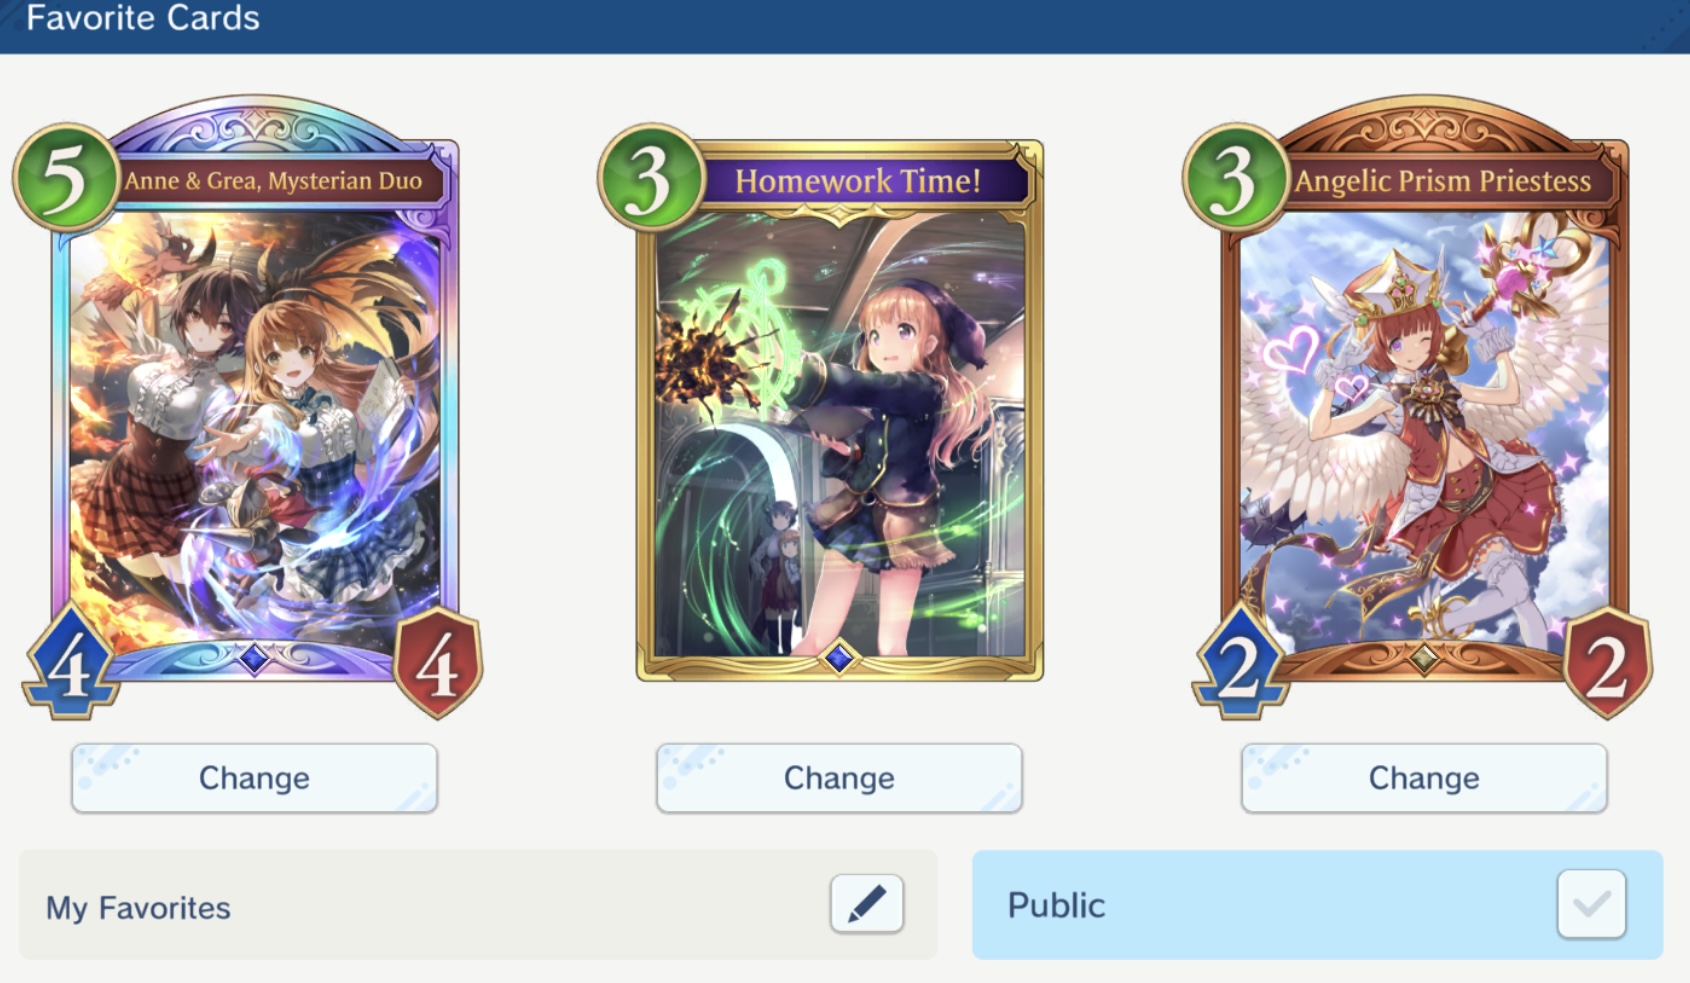The image size is (1690, 983).
Task: Click the red defense 4 shield on Anne & Grea
Action: coord(438,663)
